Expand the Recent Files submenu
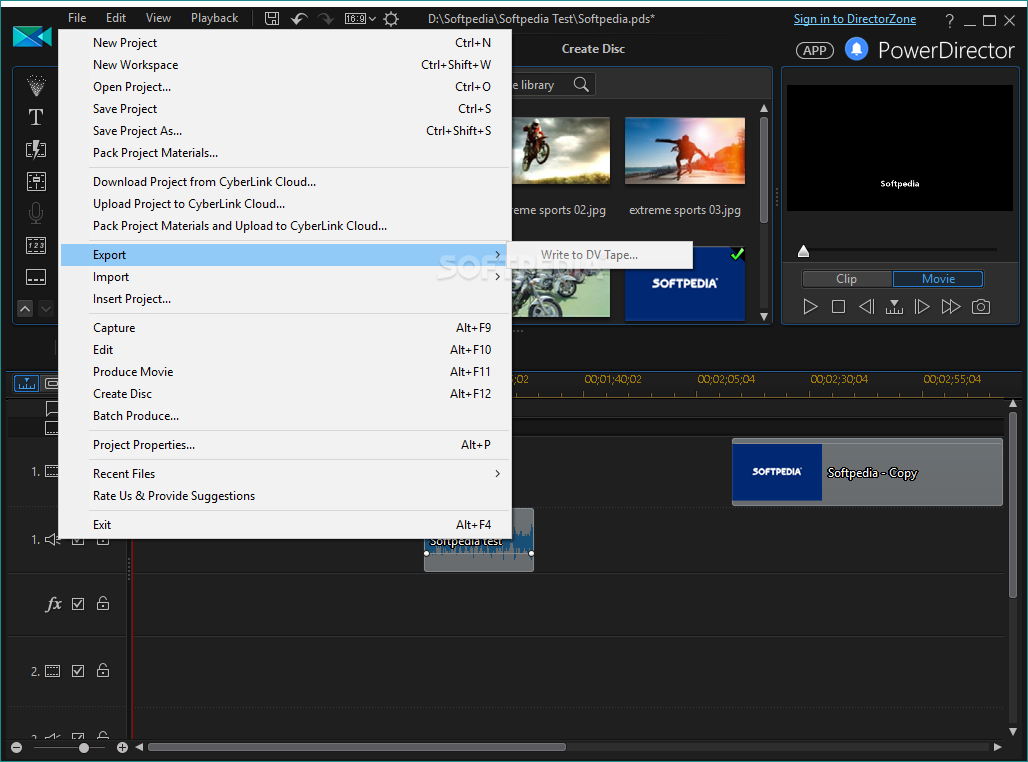This screenshot has width=1028, height=762. (286, 473)
